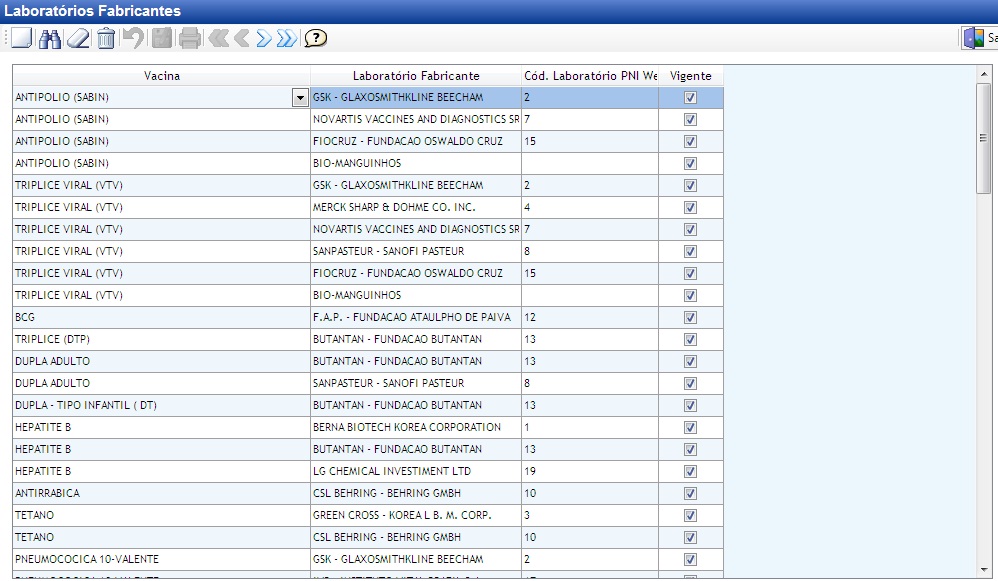Click the highlighted GSK - GLAXOSMITHKLINE BEECHAM cell
The width and height of the screenshot is (998, 581).
tap(416, 97)
